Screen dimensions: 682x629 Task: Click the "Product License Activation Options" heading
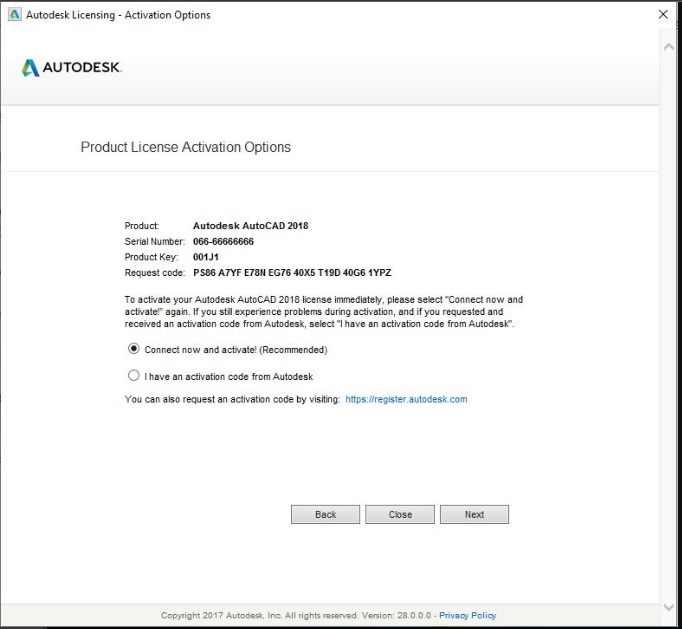click(x=185, y=147)
